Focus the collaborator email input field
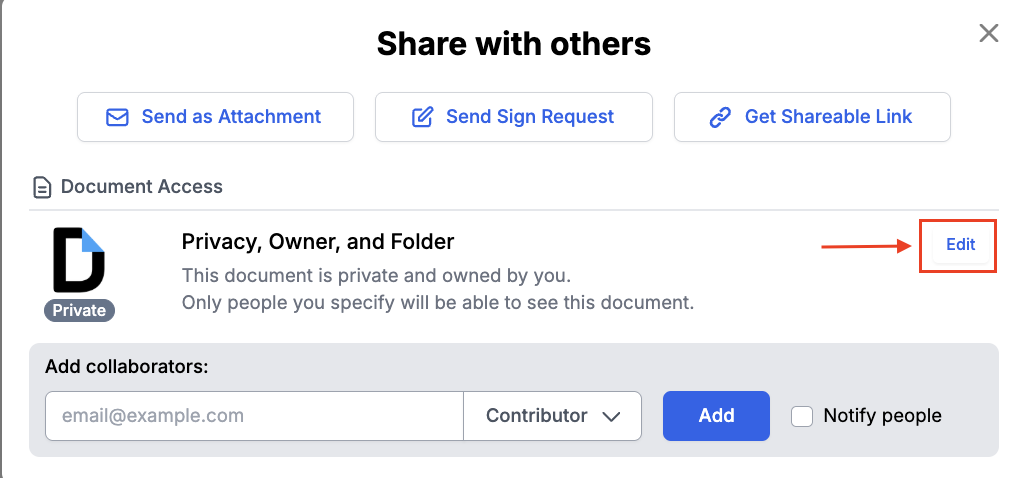Viewport: 1018px width, 478px height. (x=254, y=416)
